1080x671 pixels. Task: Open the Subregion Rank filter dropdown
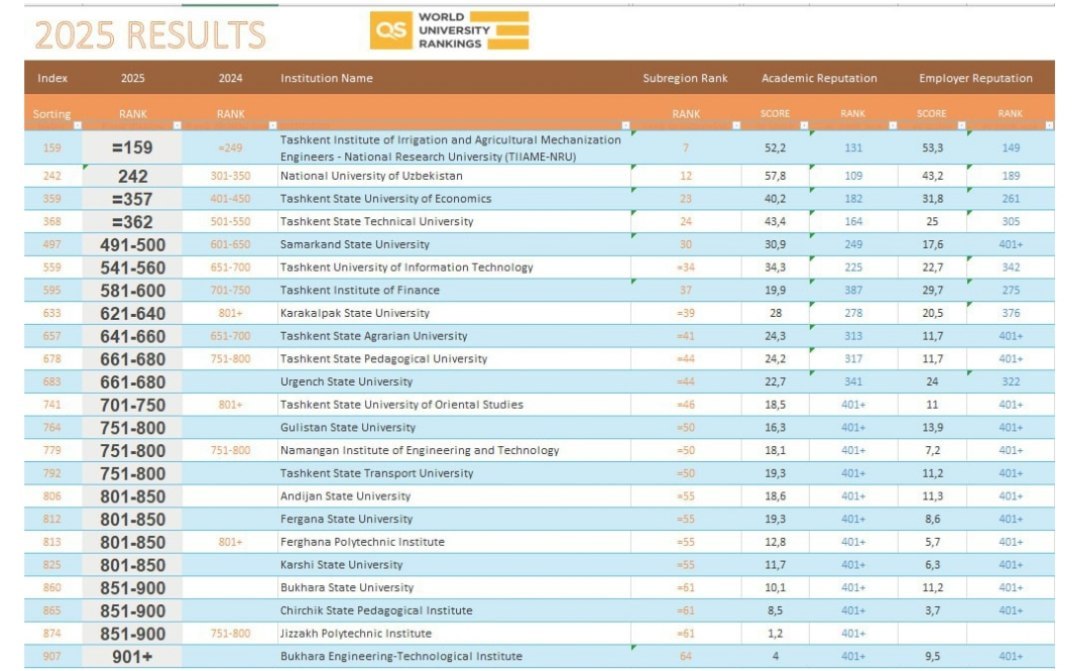[736, 126]
